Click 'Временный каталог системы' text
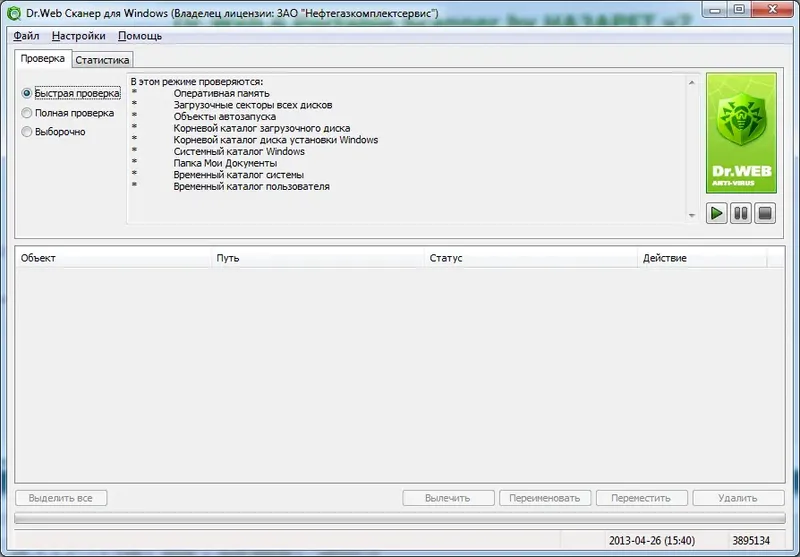Image resolution: width=800 pixels, height=557 pixels. 239,175
